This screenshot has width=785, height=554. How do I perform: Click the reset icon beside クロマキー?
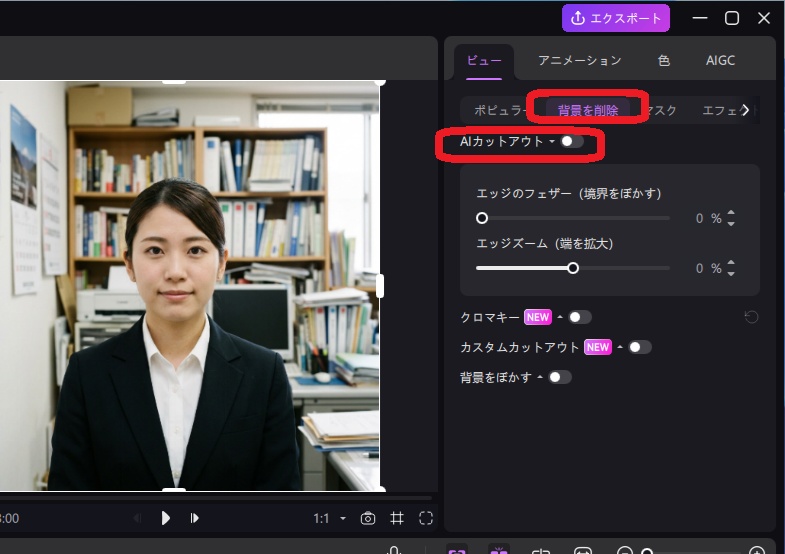tap(751, 317)
